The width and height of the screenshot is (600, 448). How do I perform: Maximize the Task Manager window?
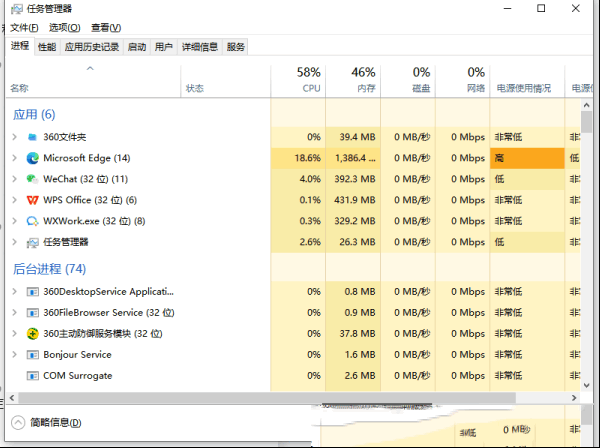click(x=541, y=8)
